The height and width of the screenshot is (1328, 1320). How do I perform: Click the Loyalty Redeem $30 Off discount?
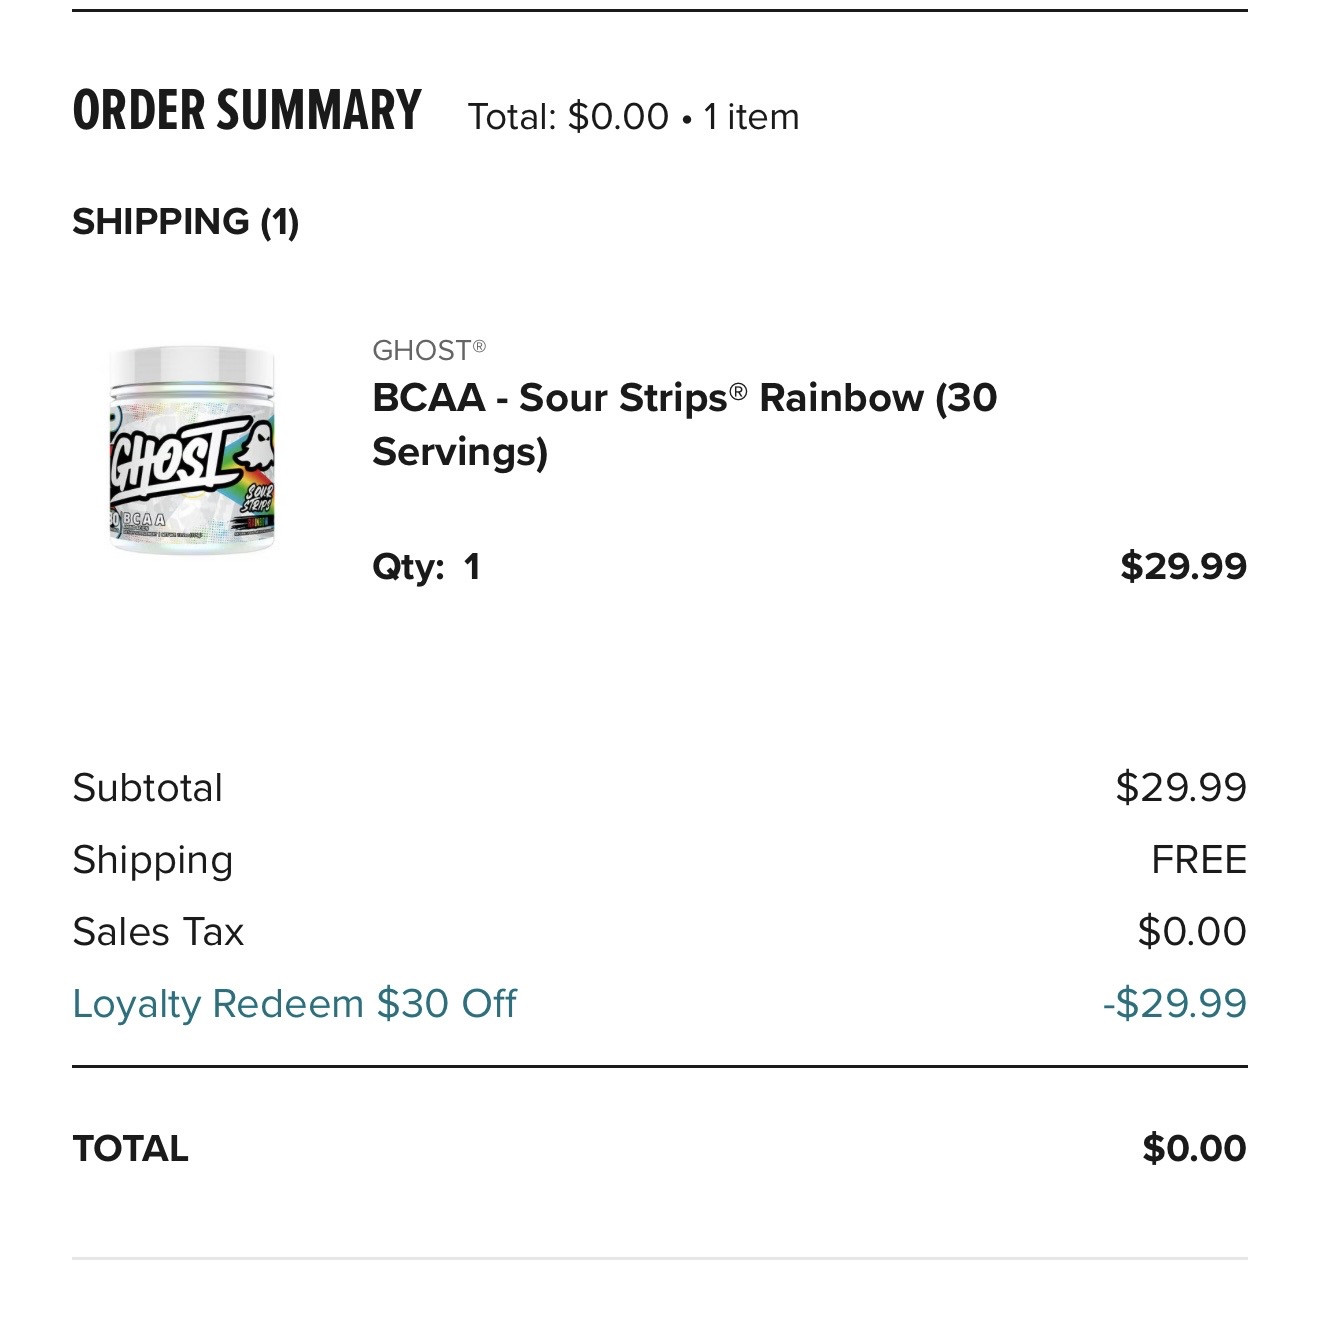[x=294, y=1004]
